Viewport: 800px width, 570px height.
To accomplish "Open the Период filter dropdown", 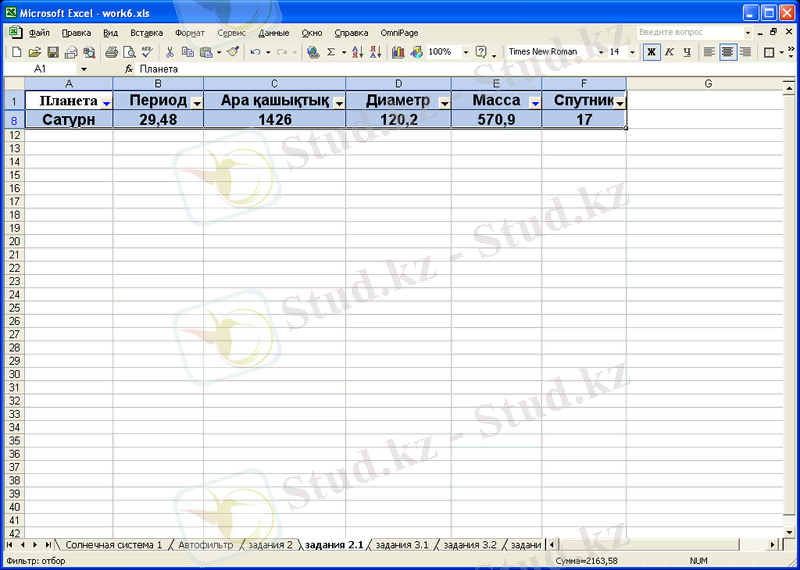I will (x=197, y=104).
